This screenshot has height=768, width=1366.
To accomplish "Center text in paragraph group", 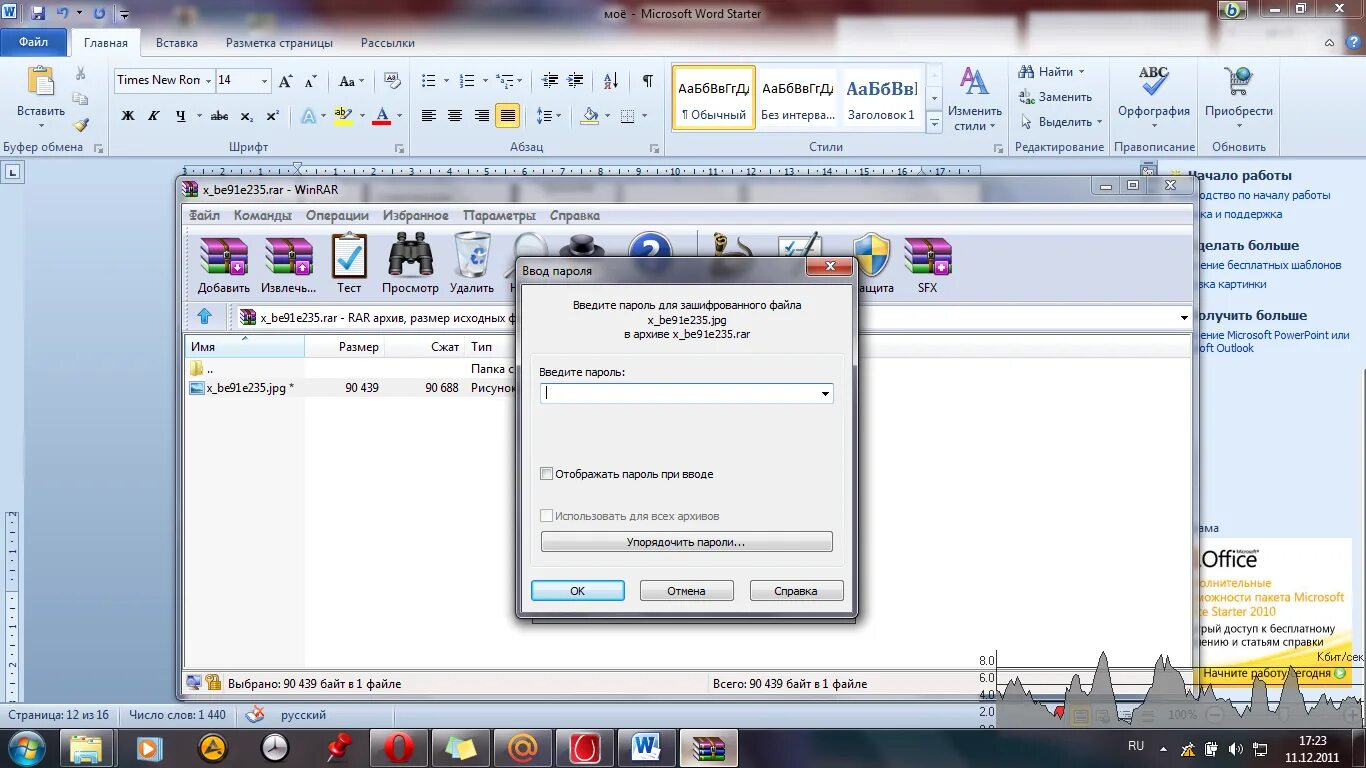I will (455, 116).
